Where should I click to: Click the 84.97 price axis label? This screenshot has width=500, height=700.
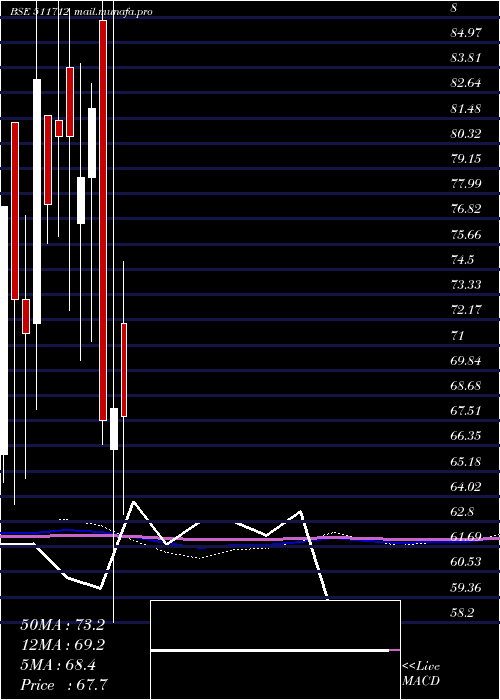coord(466,33)
